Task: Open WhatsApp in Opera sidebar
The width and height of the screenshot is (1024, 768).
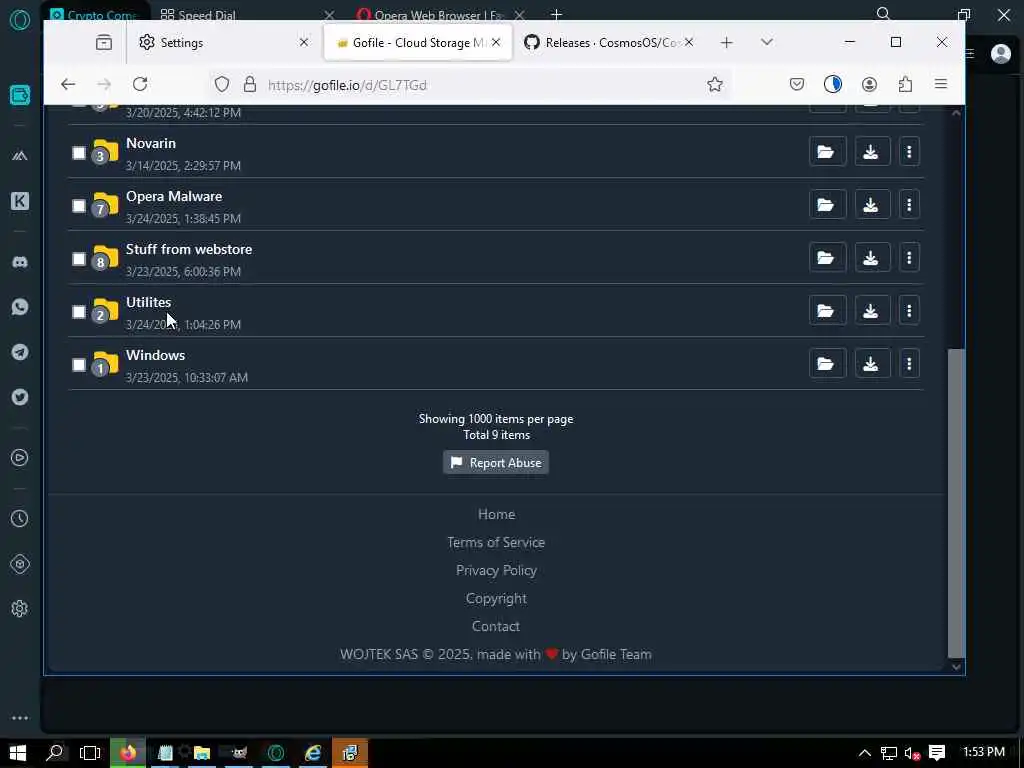Action: tap(20, 307)
